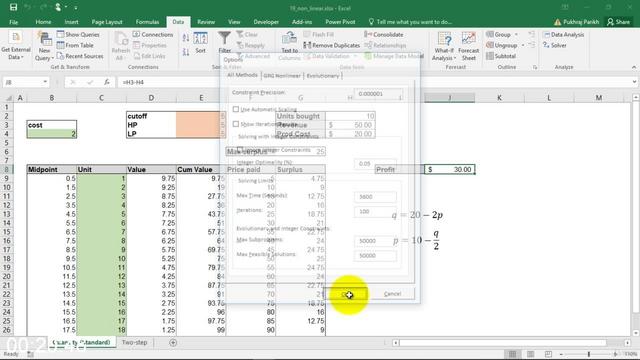Select the GRG Nonlinear tab in Options
The width and height of the screenshot is (640, 360).
(282, 76)
